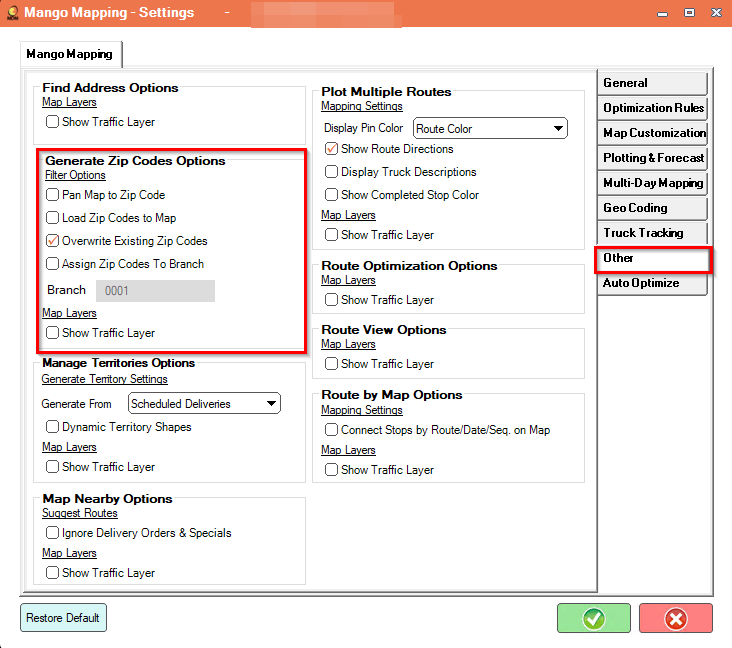Open the Map Customization section
This screenshot has height=648, width=732.
[652, 133]
